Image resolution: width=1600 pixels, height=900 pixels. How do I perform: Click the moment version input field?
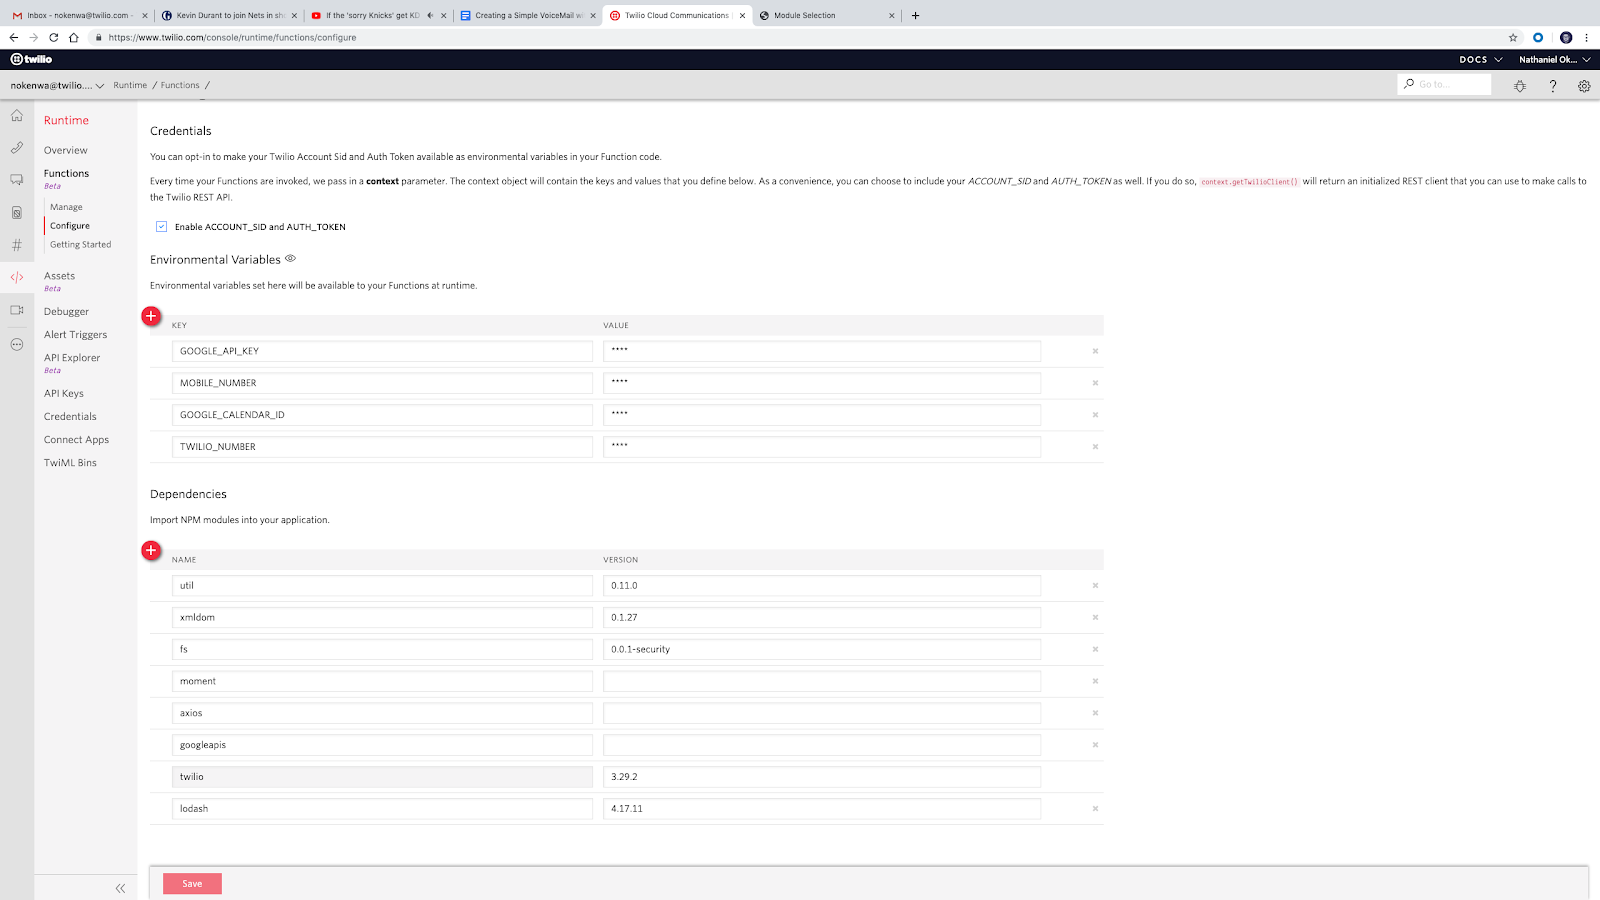[x=821, y=681]
